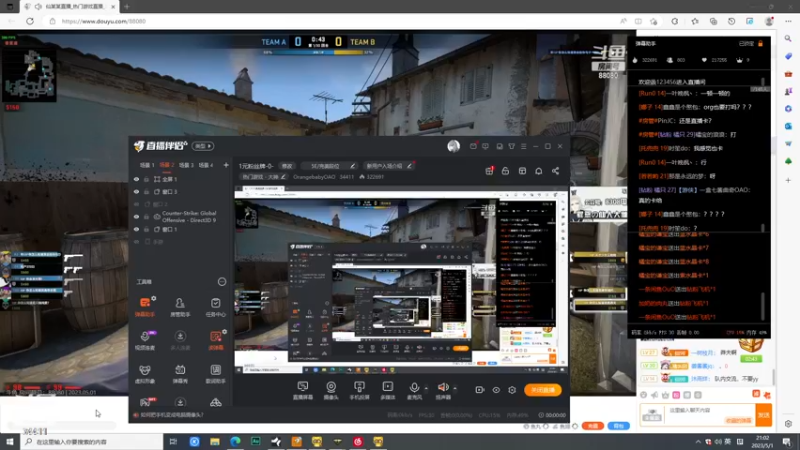Screen dimensions: 800x450
Task: Open the 弹幕秀 tool
Action: tap(180, 373)
